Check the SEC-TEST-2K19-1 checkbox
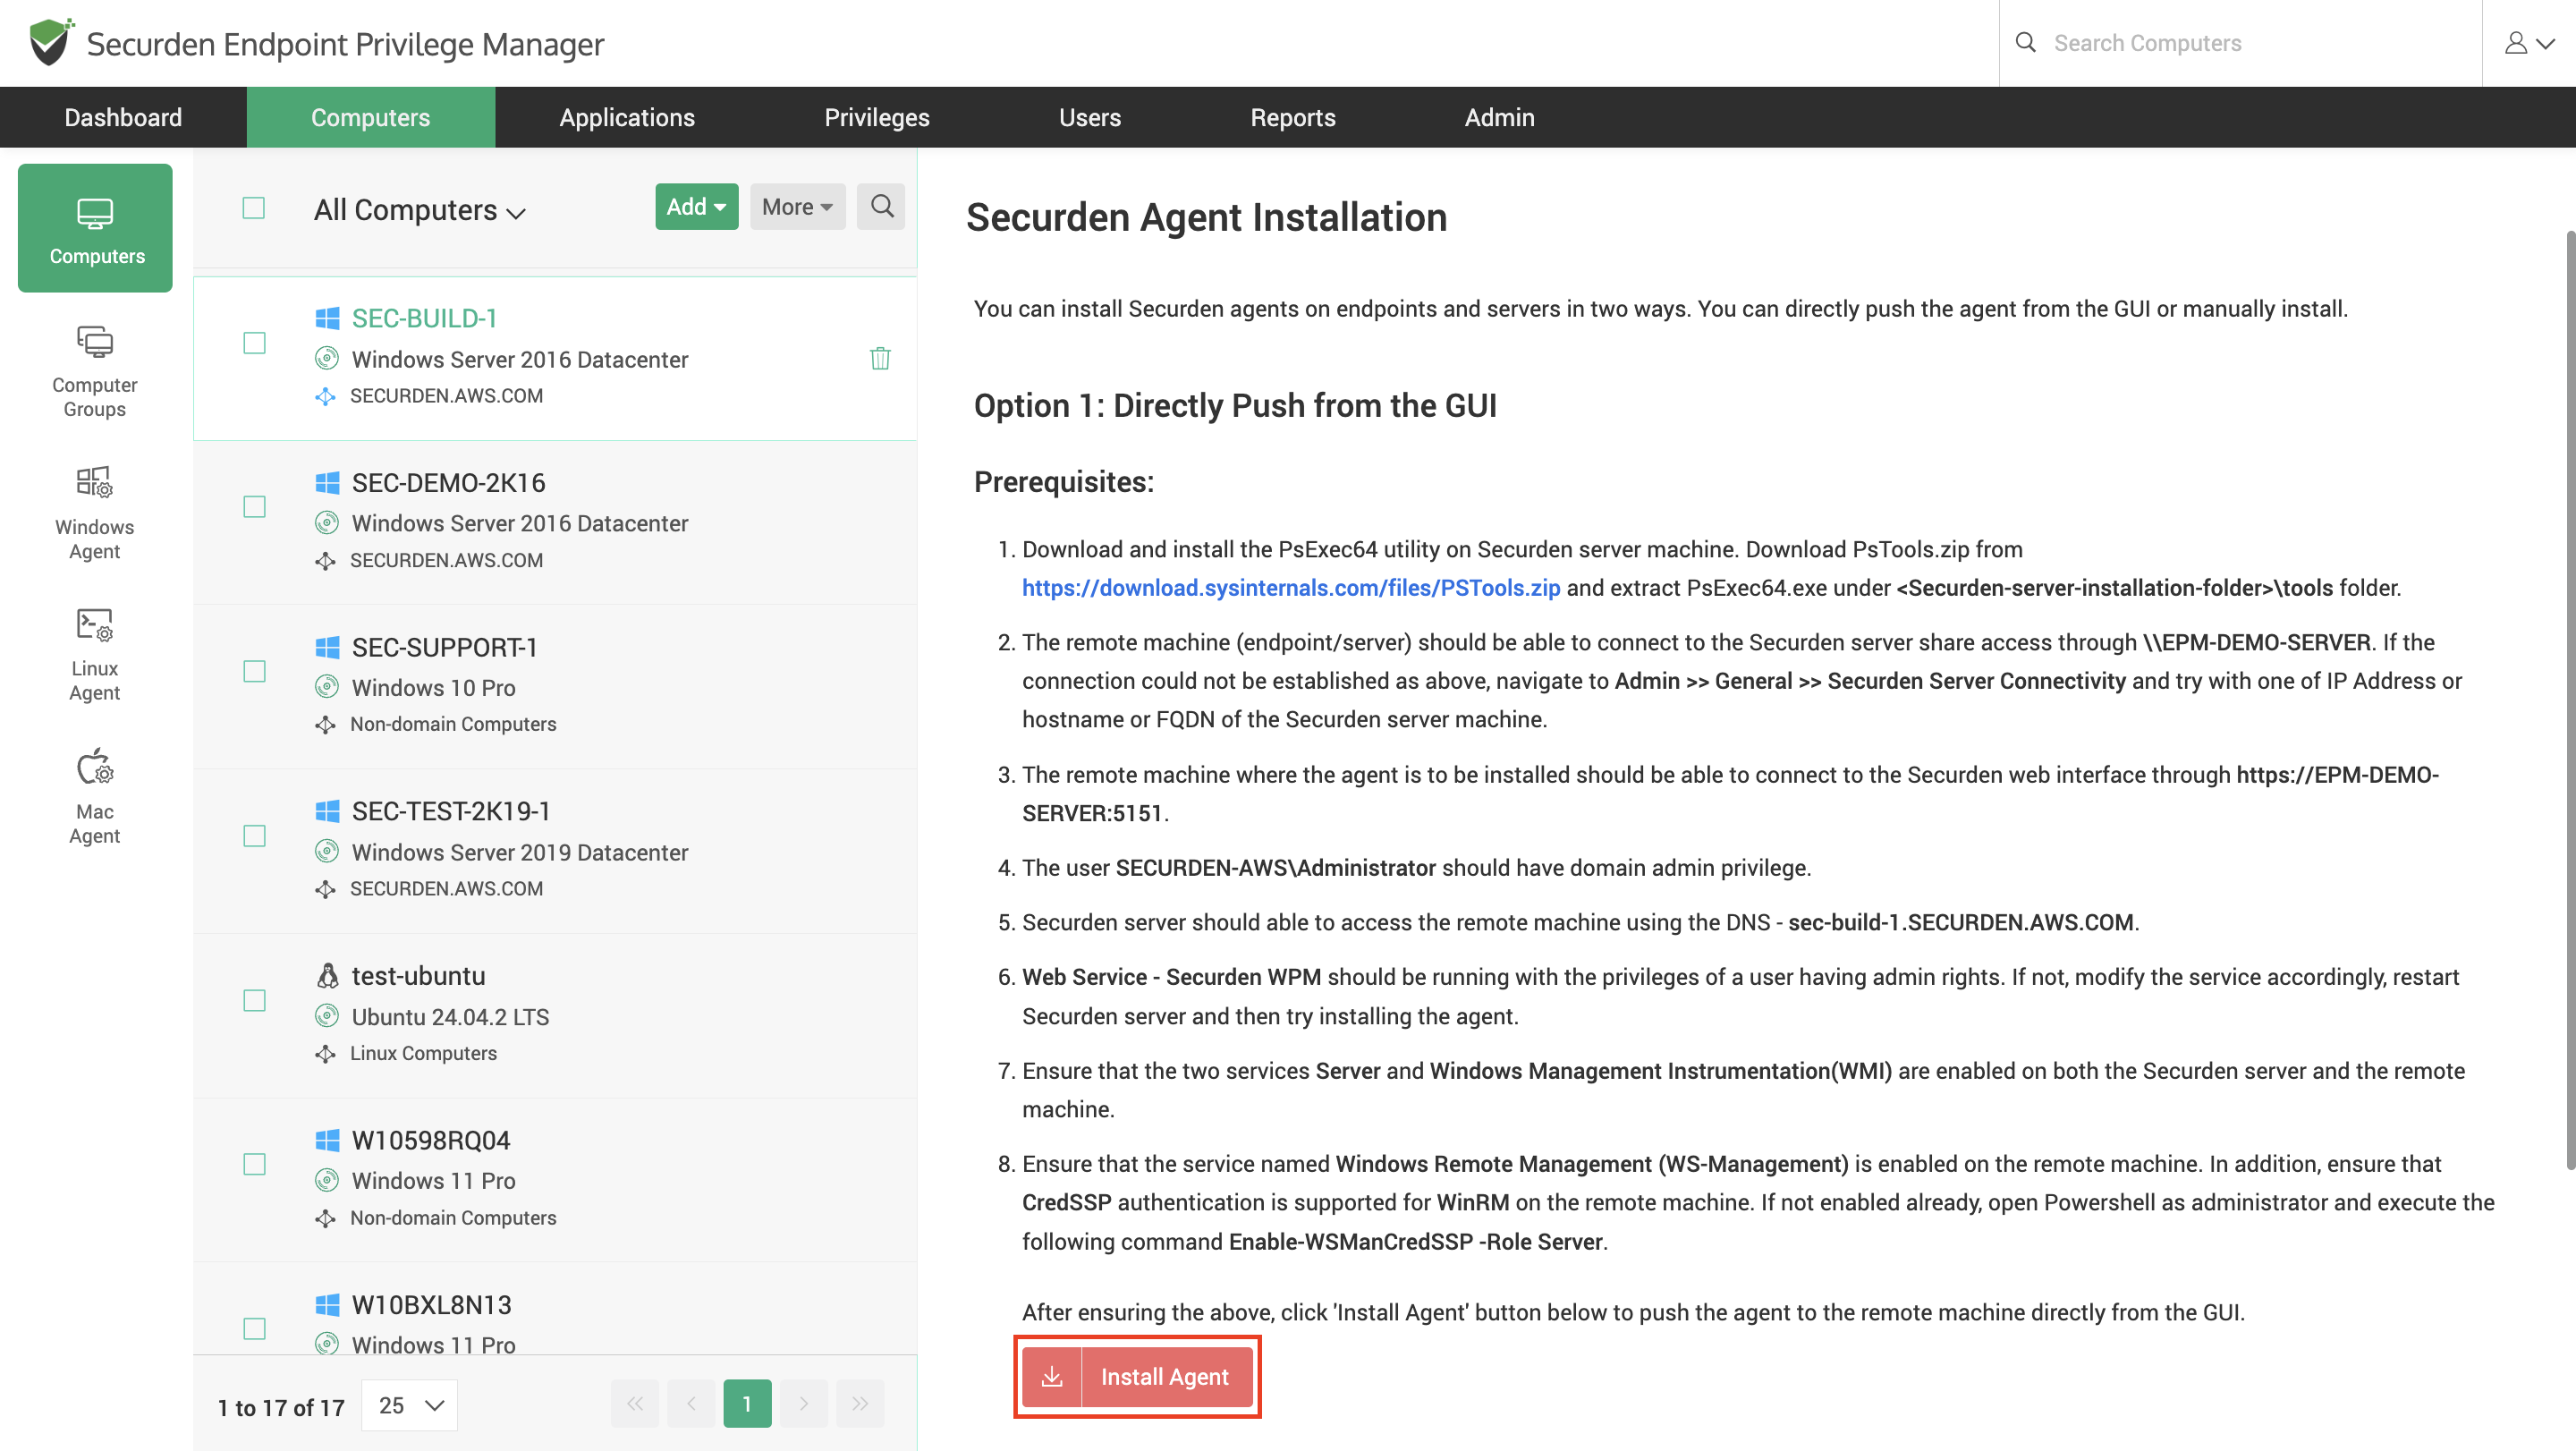The height and width of the screenshot is (1451, 2576). tap(255, 835)
